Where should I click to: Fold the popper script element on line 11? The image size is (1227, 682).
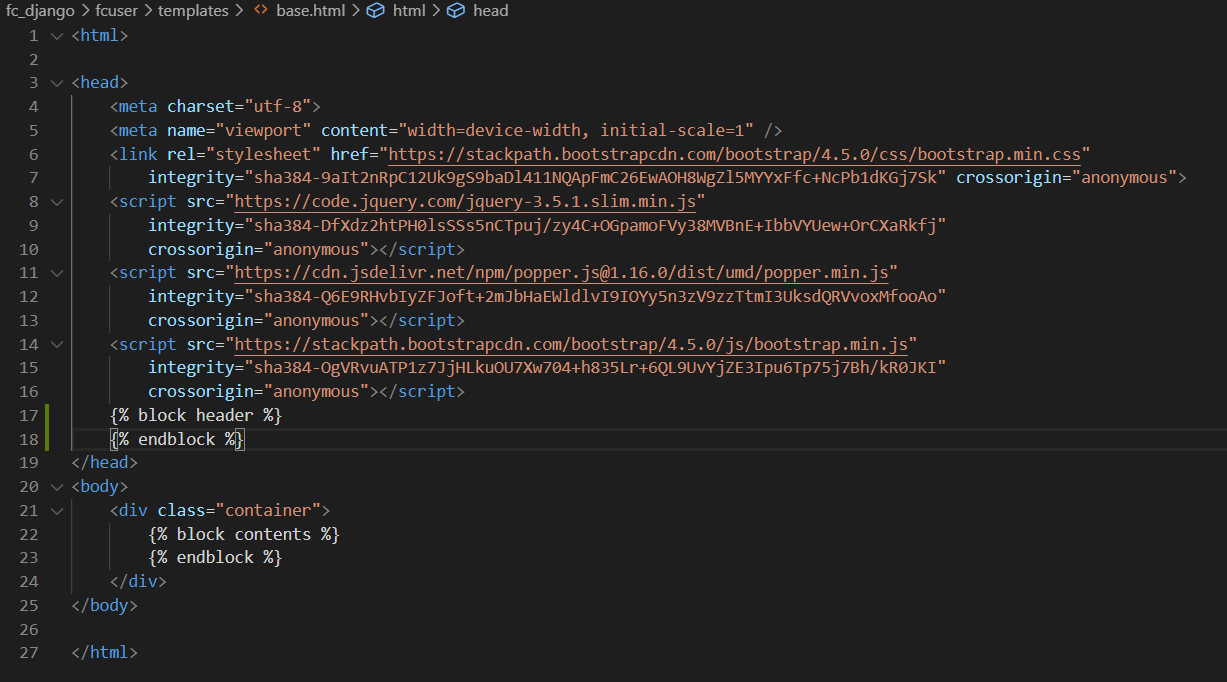56,273
